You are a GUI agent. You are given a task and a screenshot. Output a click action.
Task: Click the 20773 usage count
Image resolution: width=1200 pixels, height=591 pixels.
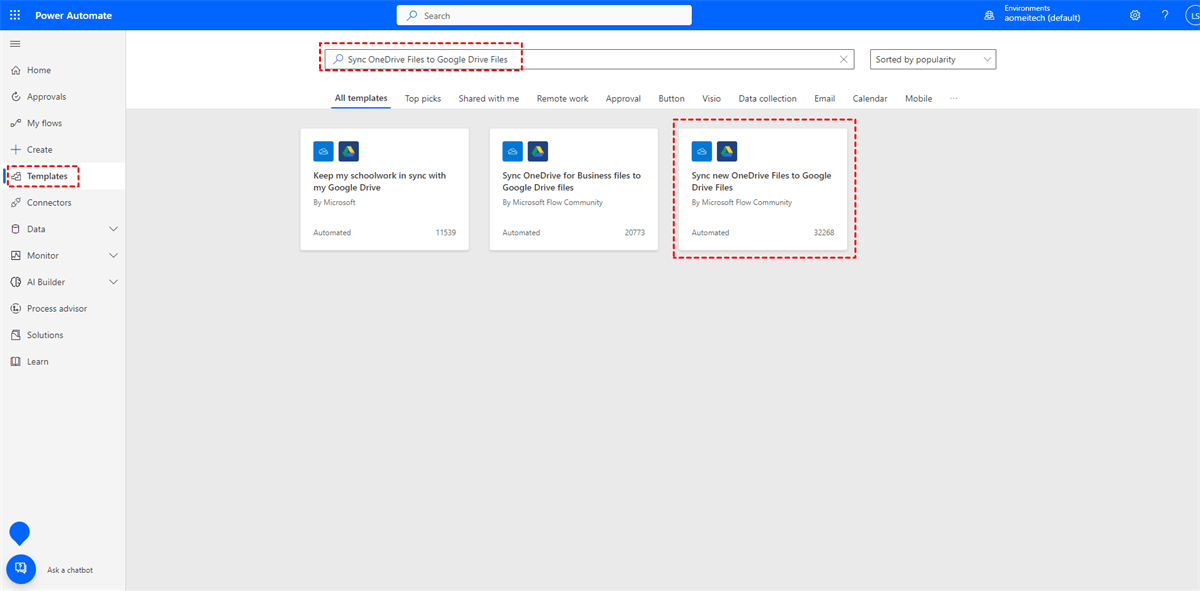tap(635, 233)
